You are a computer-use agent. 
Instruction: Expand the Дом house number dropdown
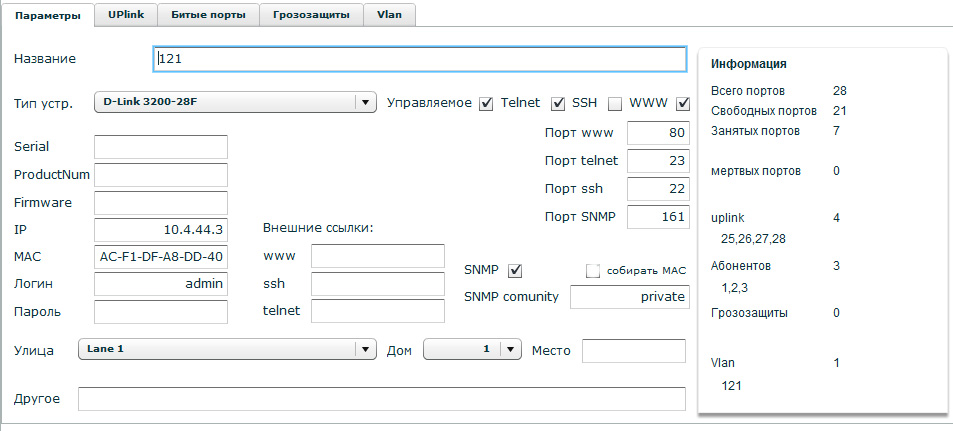pyautogui.click(x=472, y=349)
